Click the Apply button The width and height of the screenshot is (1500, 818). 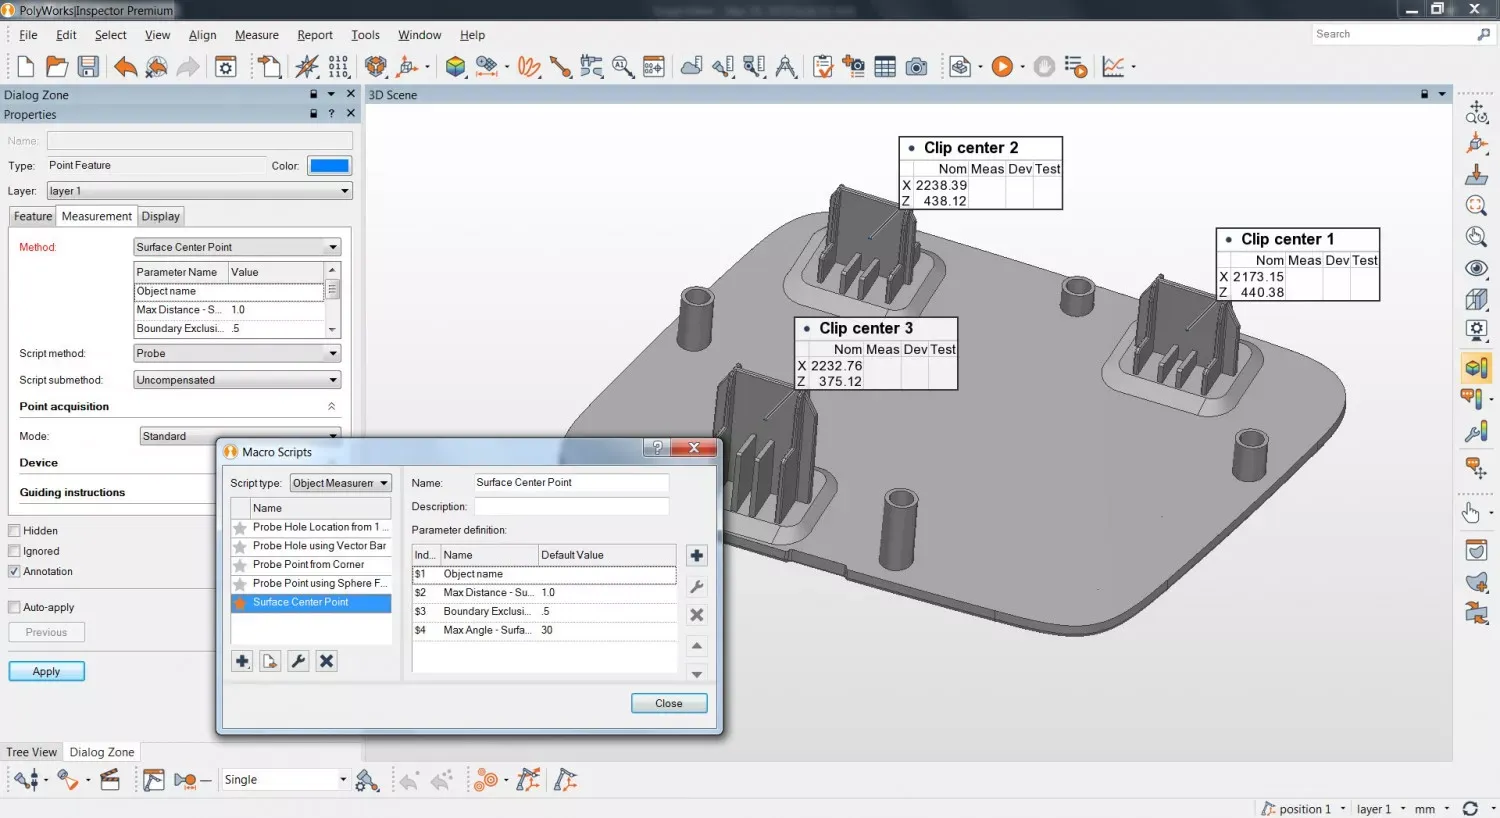(x=46, y=670)
